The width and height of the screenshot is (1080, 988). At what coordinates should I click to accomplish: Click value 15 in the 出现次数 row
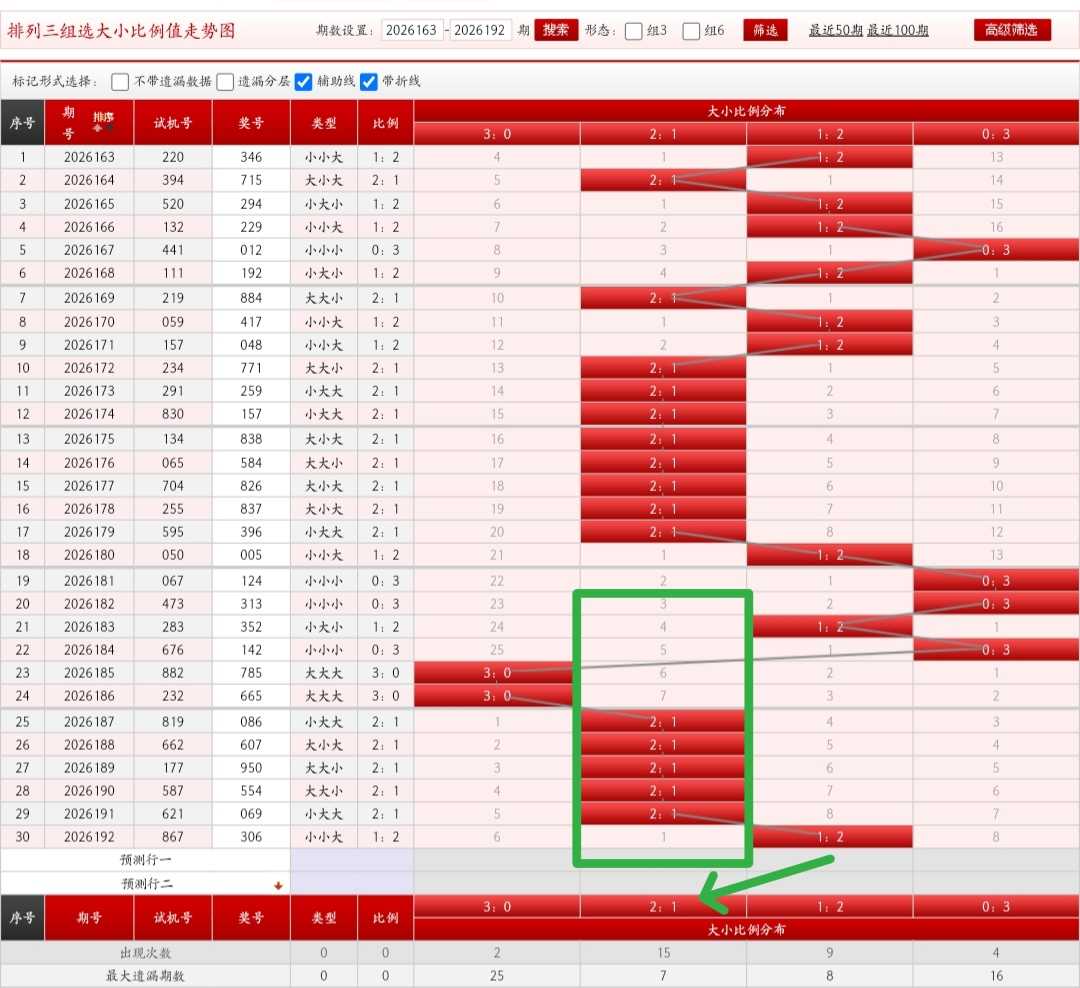(663, 953)
